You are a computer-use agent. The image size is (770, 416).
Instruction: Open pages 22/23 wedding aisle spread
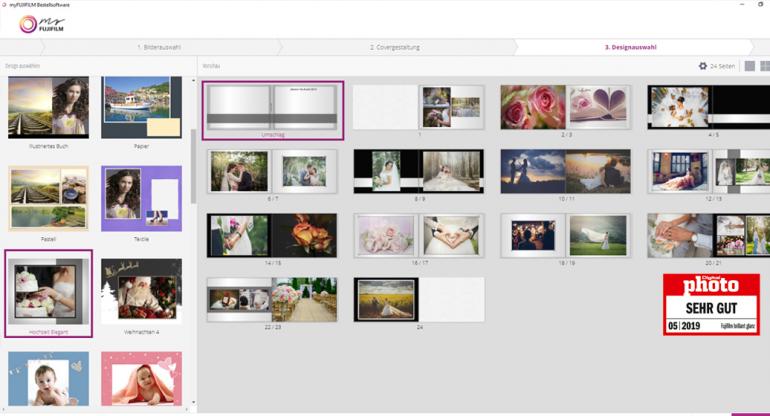coord(273,300)
